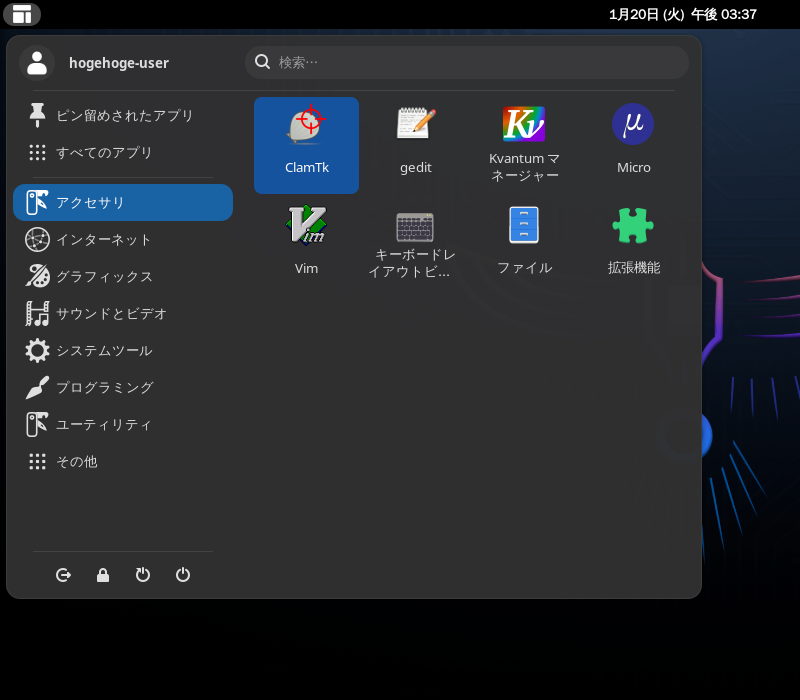Viewport: 800px width, 700px height.
Task: Select the グラフィックス category
Action: [x=123, y=277]
